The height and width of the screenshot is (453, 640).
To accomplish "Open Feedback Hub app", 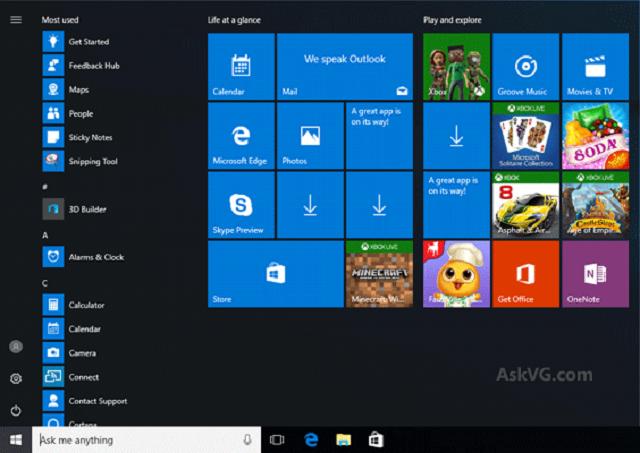I will pyautogui.click(x=81, y=66).
